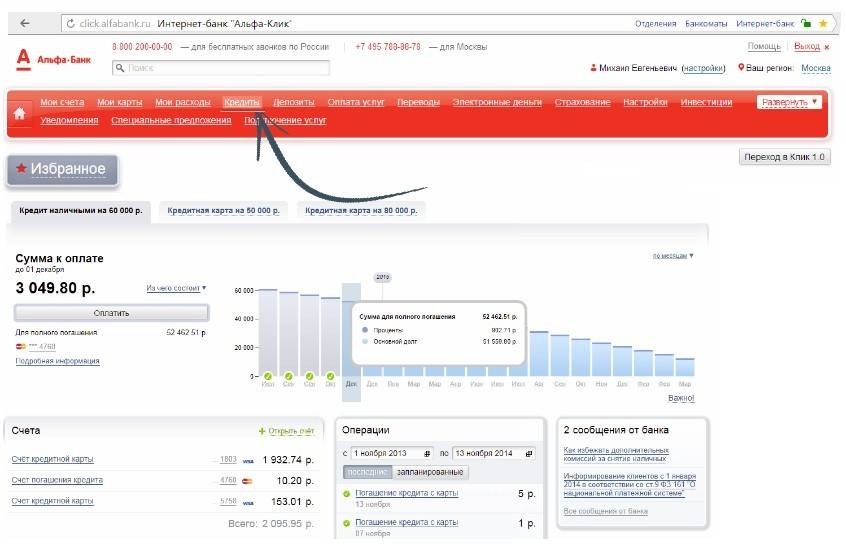The width and height of the screenshot is (846, 548).
Task: Click the 'Избранное' favorites button
Action: (63, 170)
